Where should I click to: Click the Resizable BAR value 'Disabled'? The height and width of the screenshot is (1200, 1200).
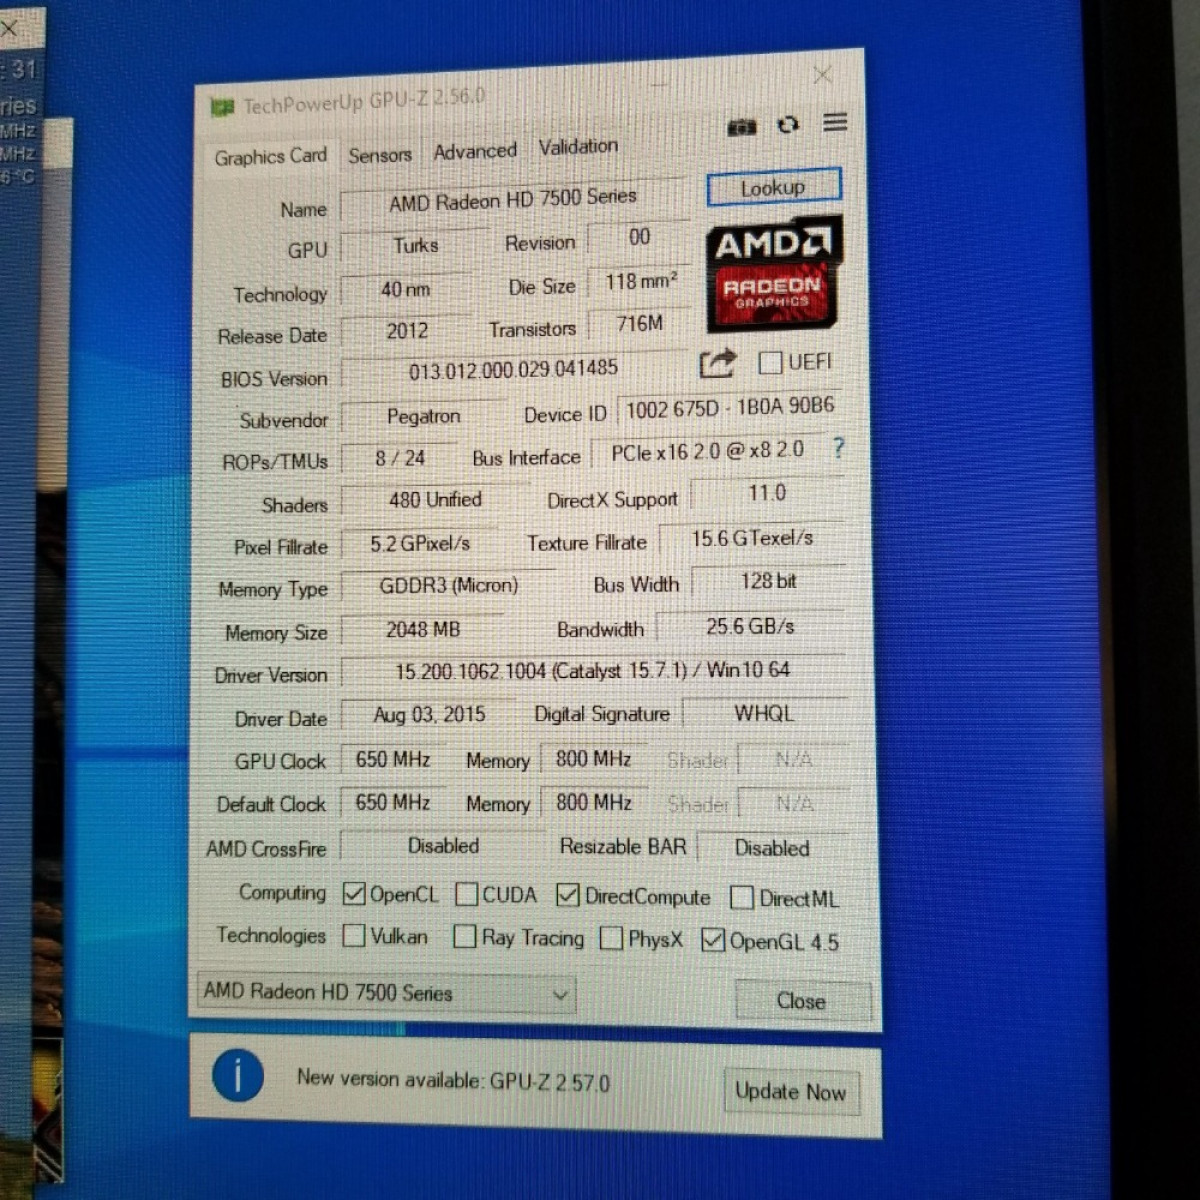[x=772, y=848]
